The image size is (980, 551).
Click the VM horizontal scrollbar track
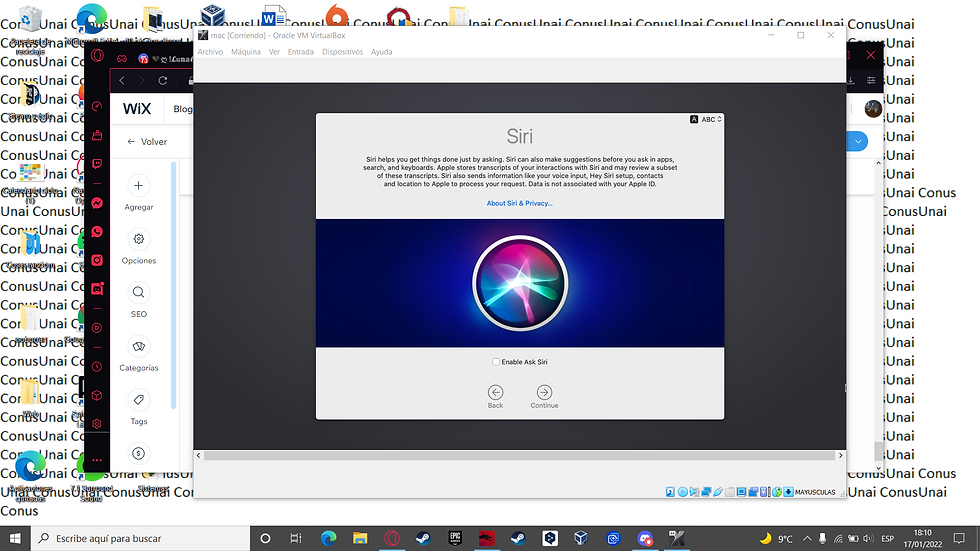click(519, 455)
